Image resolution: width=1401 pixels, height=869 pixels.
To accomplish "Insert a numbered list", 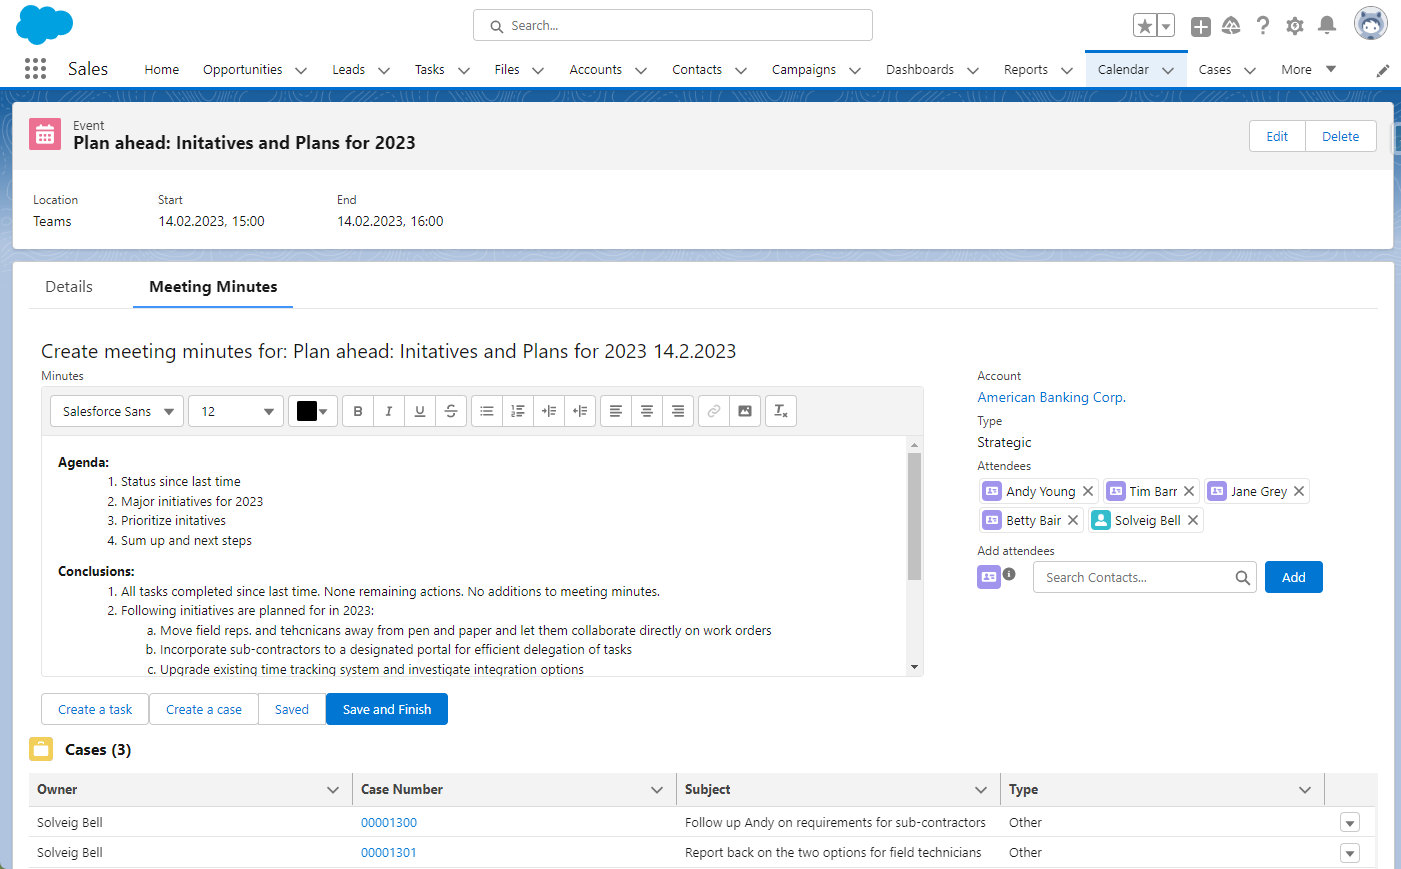I will 518,411.
